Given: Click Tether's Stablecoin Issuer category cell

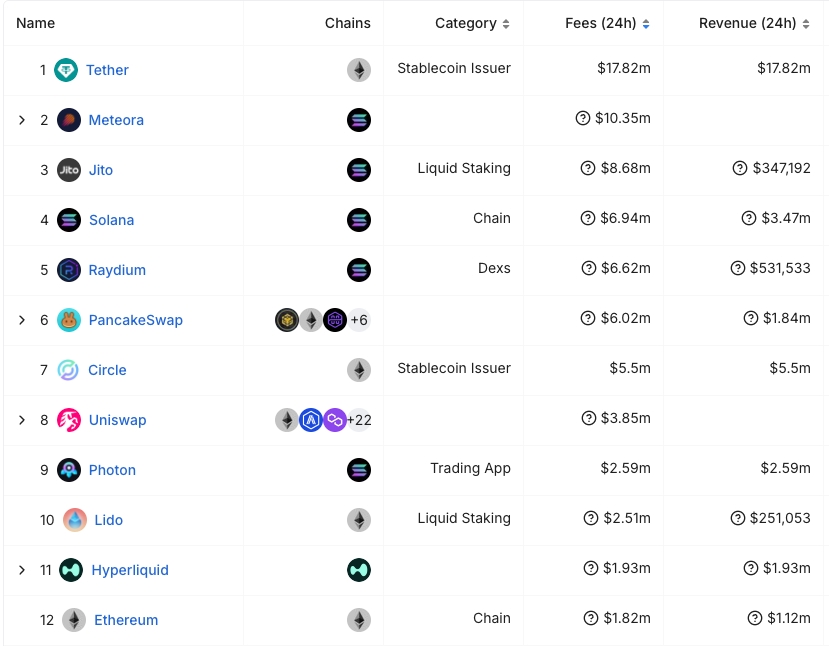Looking at the screenshot, I should pos(454,68).
